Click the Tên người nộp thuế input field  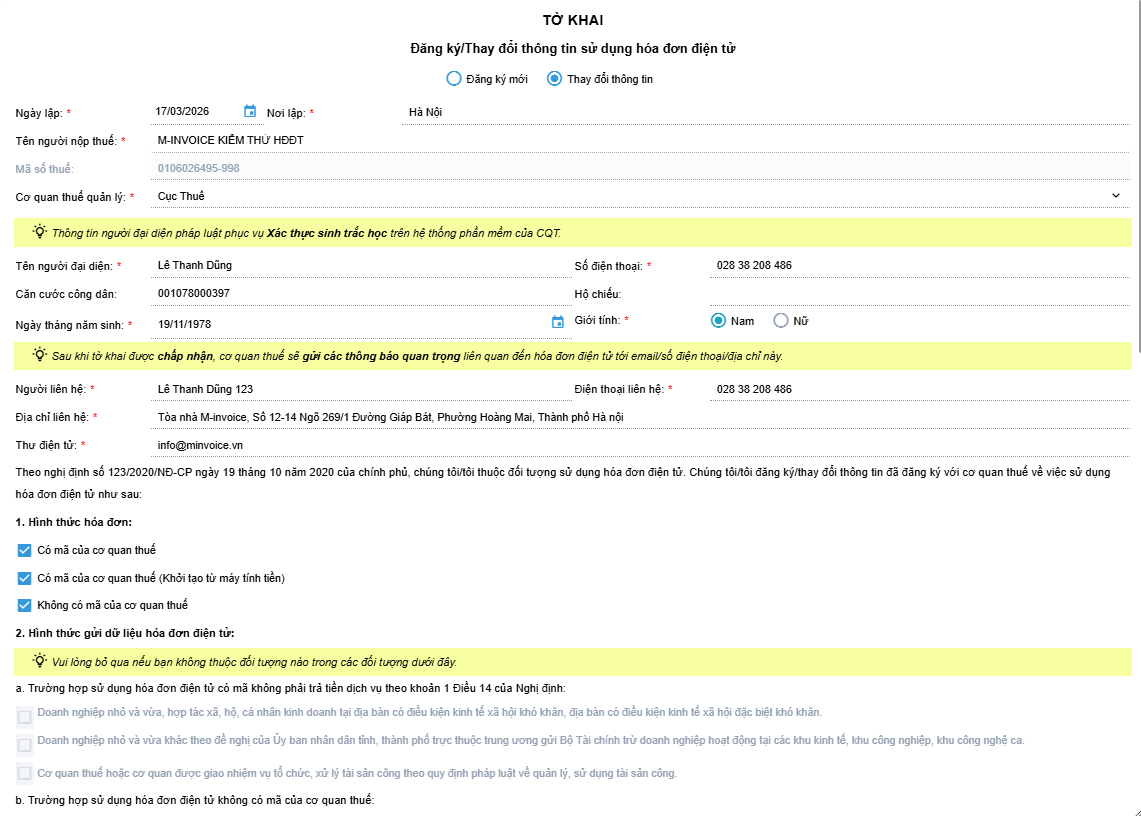click(640, 140)
